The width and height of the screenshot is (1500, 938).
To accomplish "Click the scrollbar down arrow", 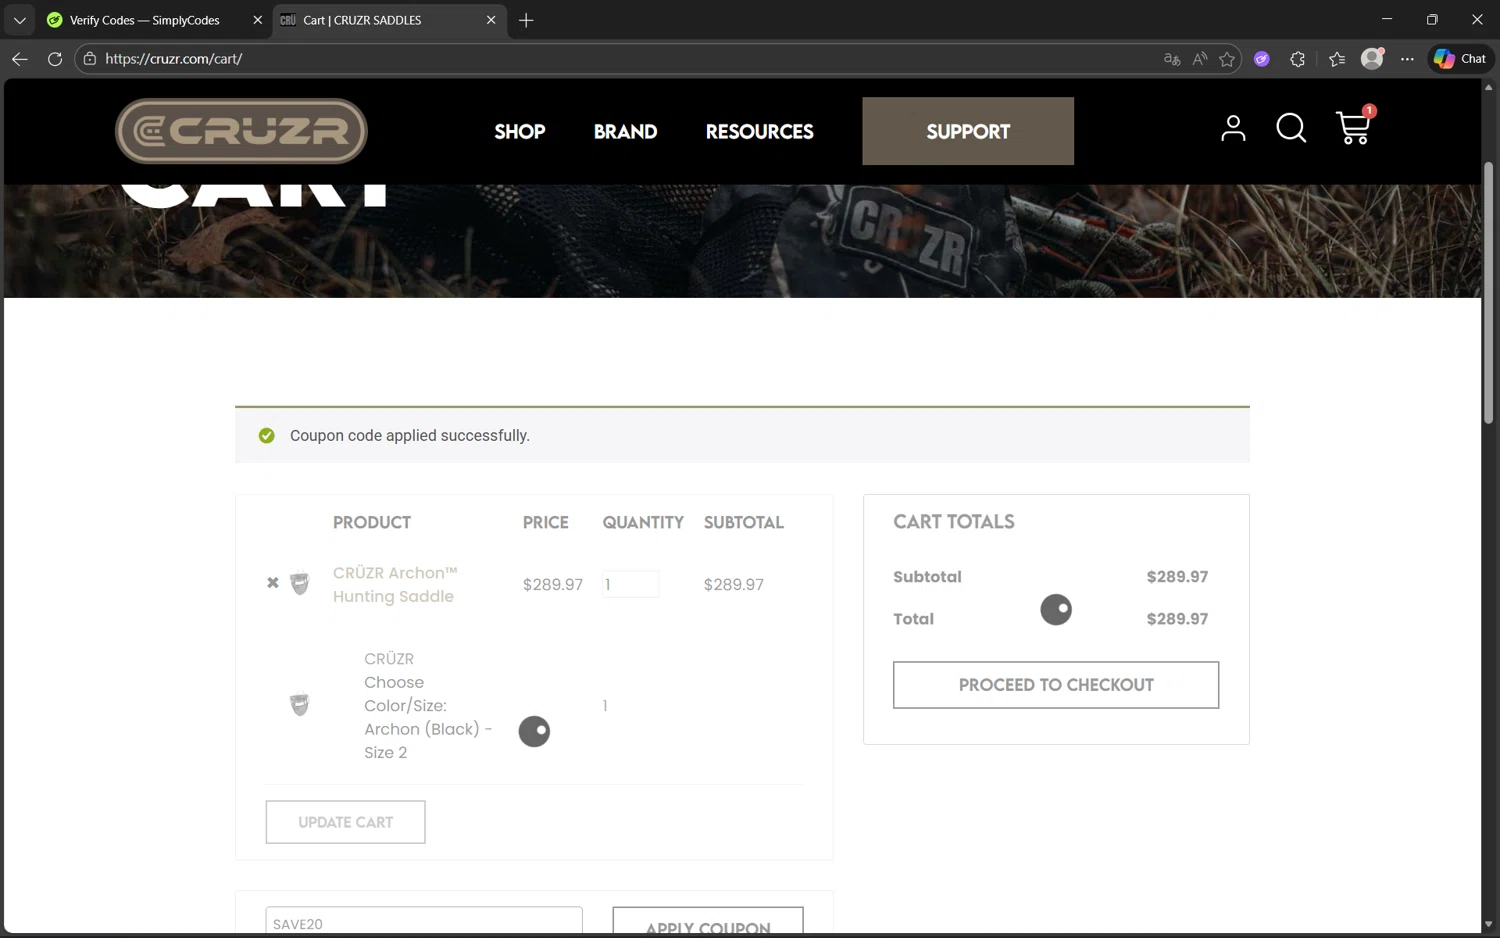I will click(x=1488, y=925).
